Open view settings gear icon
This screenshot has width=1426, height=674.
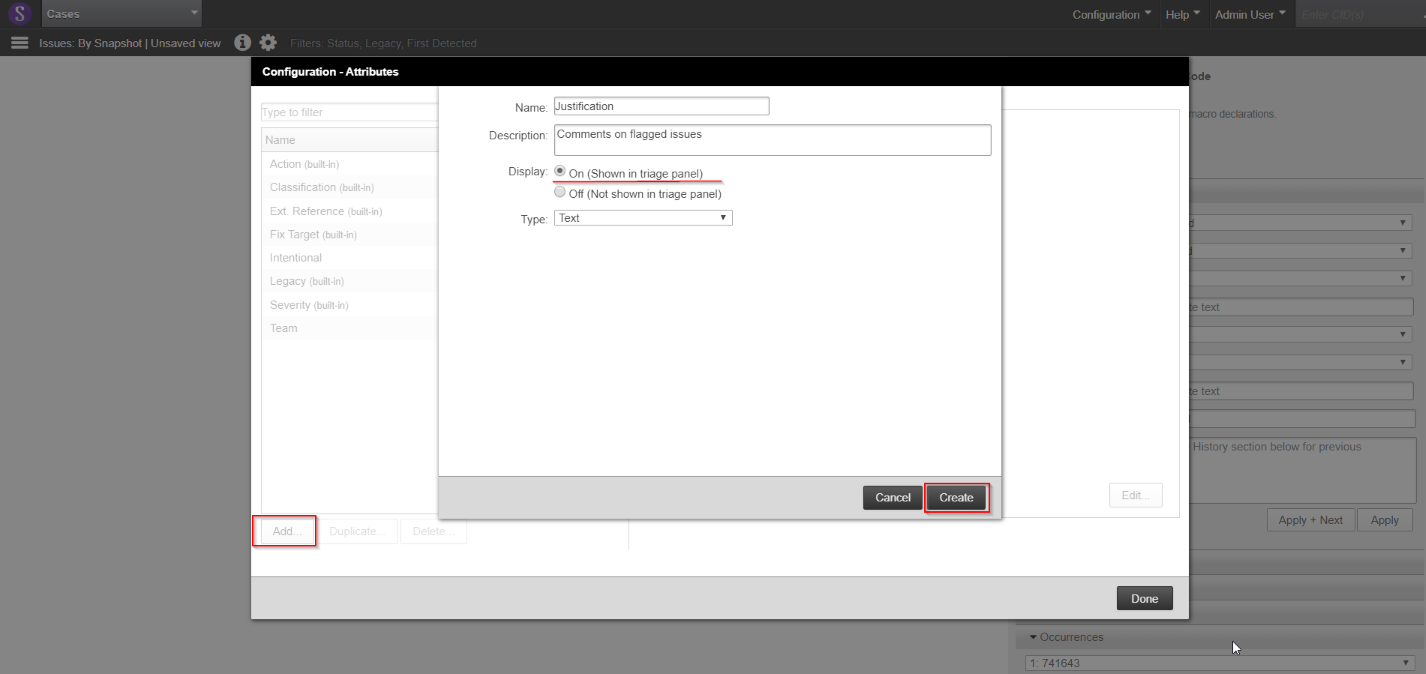268,43
